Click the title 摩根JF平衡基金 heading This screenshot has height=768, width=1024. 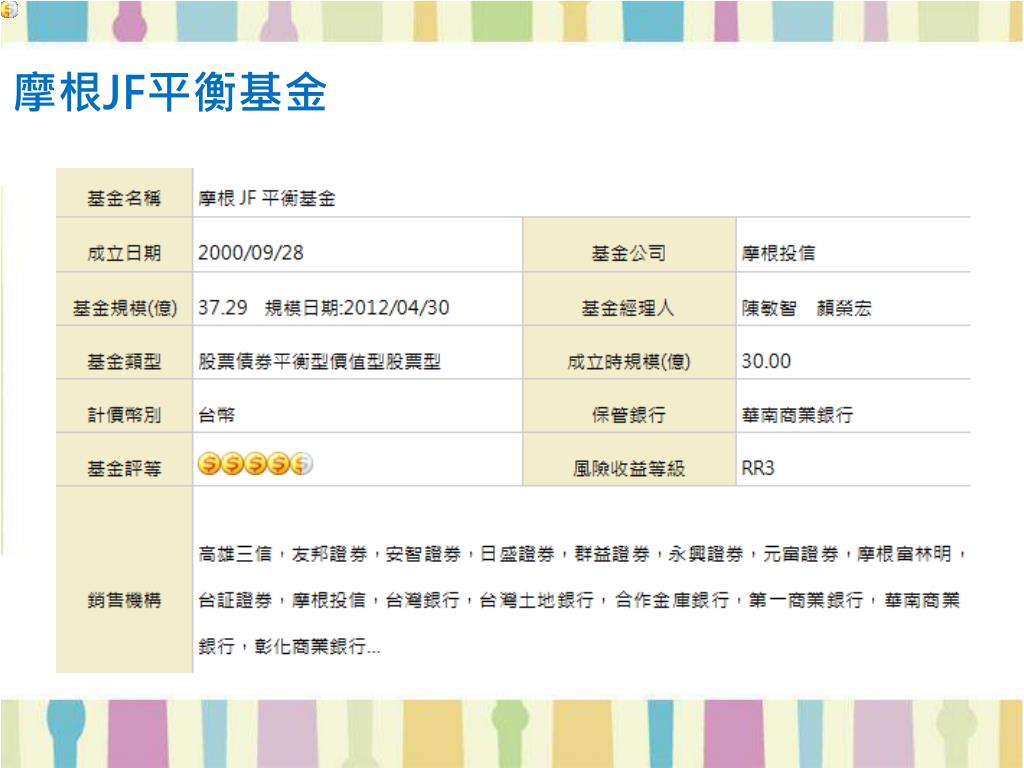click(170, 92)
